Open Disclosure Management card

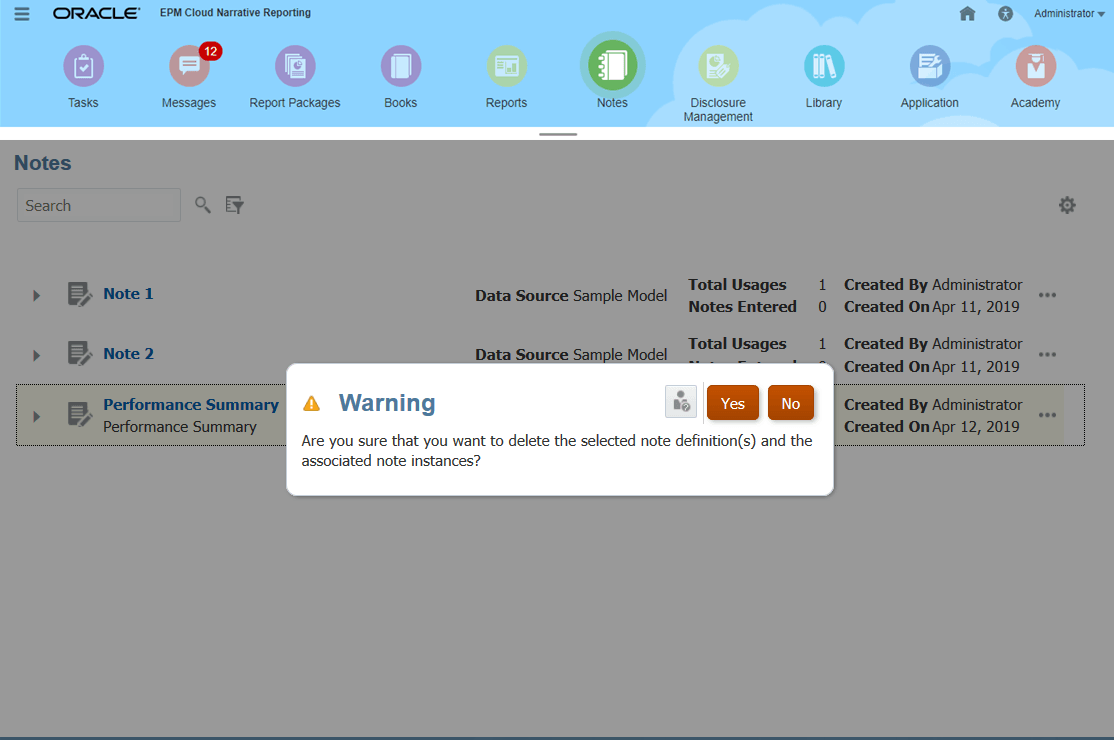point(718,84)
